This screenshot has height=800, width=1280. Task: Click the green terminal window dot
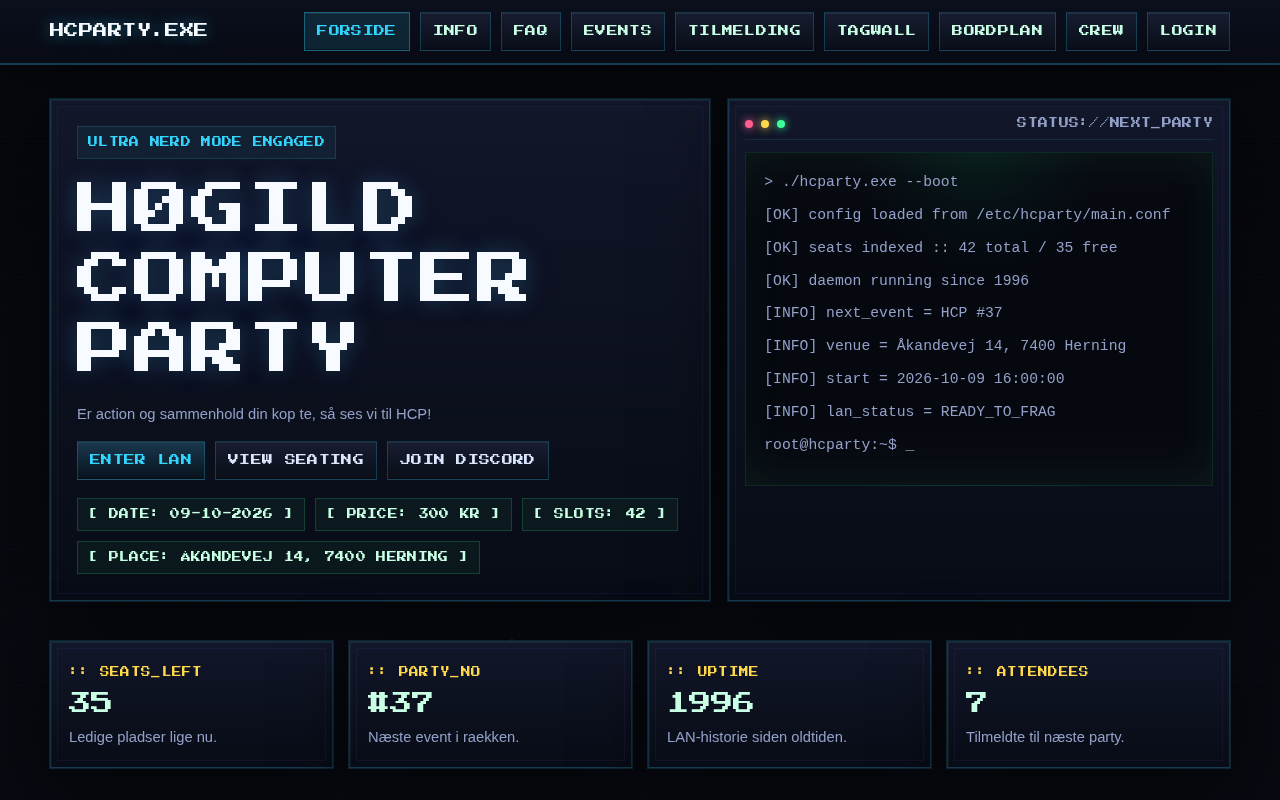coord(781,124)
